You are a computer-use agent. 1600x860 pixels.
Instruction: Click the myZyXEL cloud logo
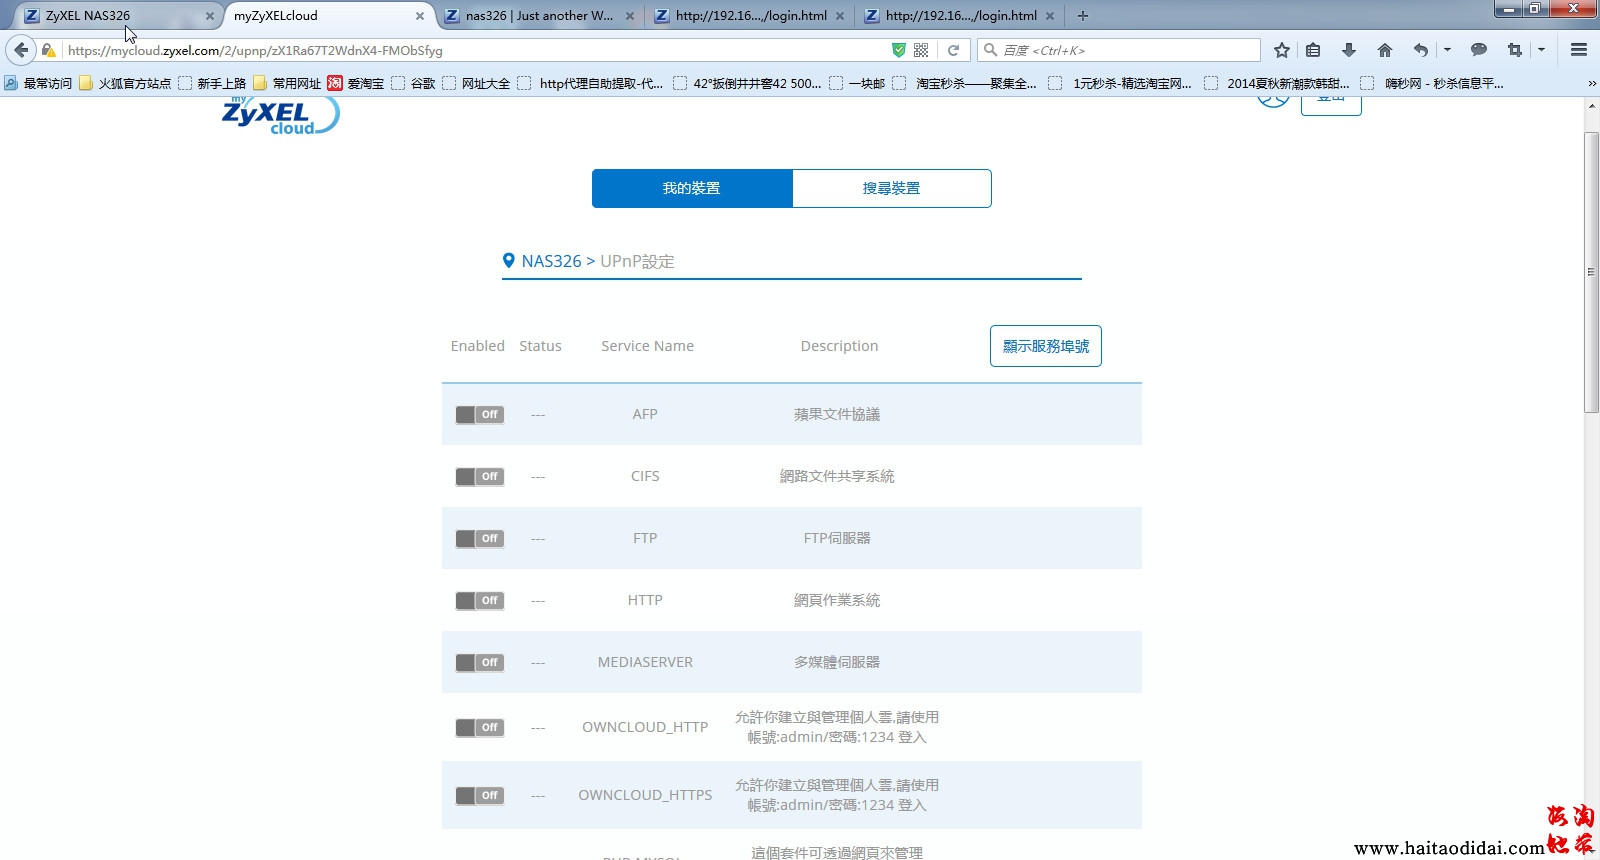click(281, 115)
